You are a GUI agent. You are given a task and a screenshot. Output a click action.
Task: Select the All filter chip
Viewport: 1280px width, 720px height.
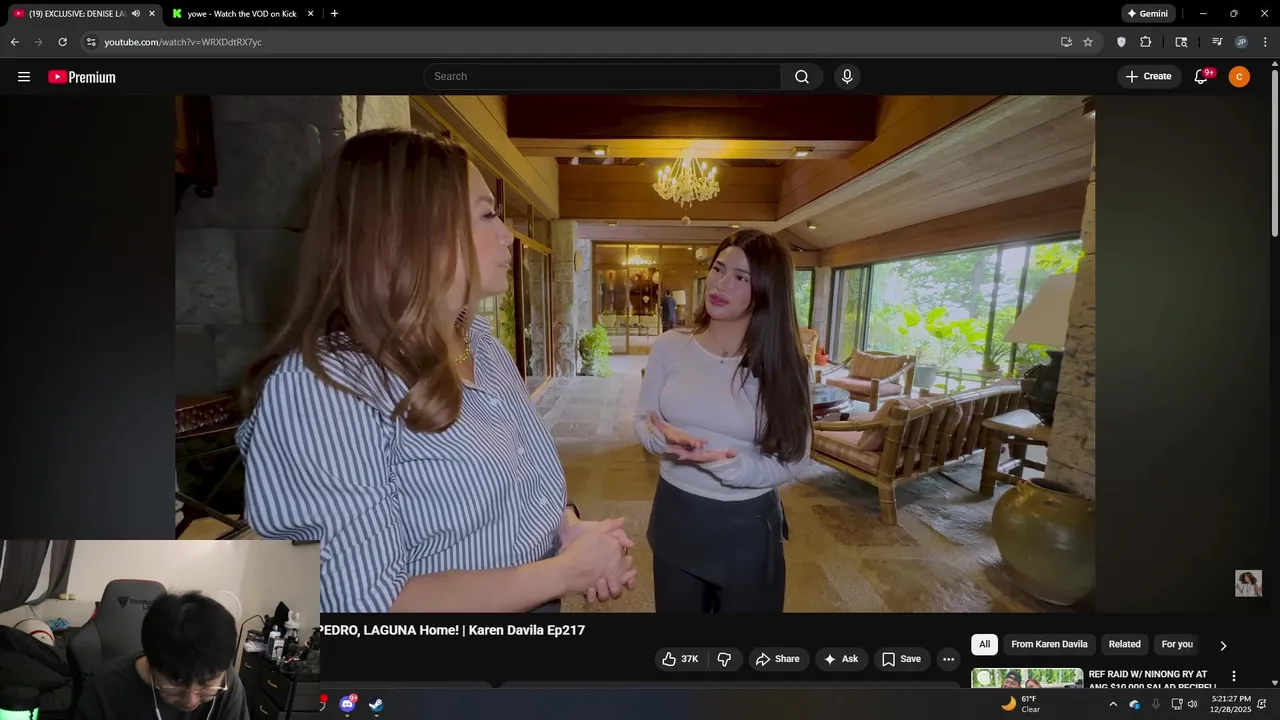pyautogui.click(x=984, y=644)
